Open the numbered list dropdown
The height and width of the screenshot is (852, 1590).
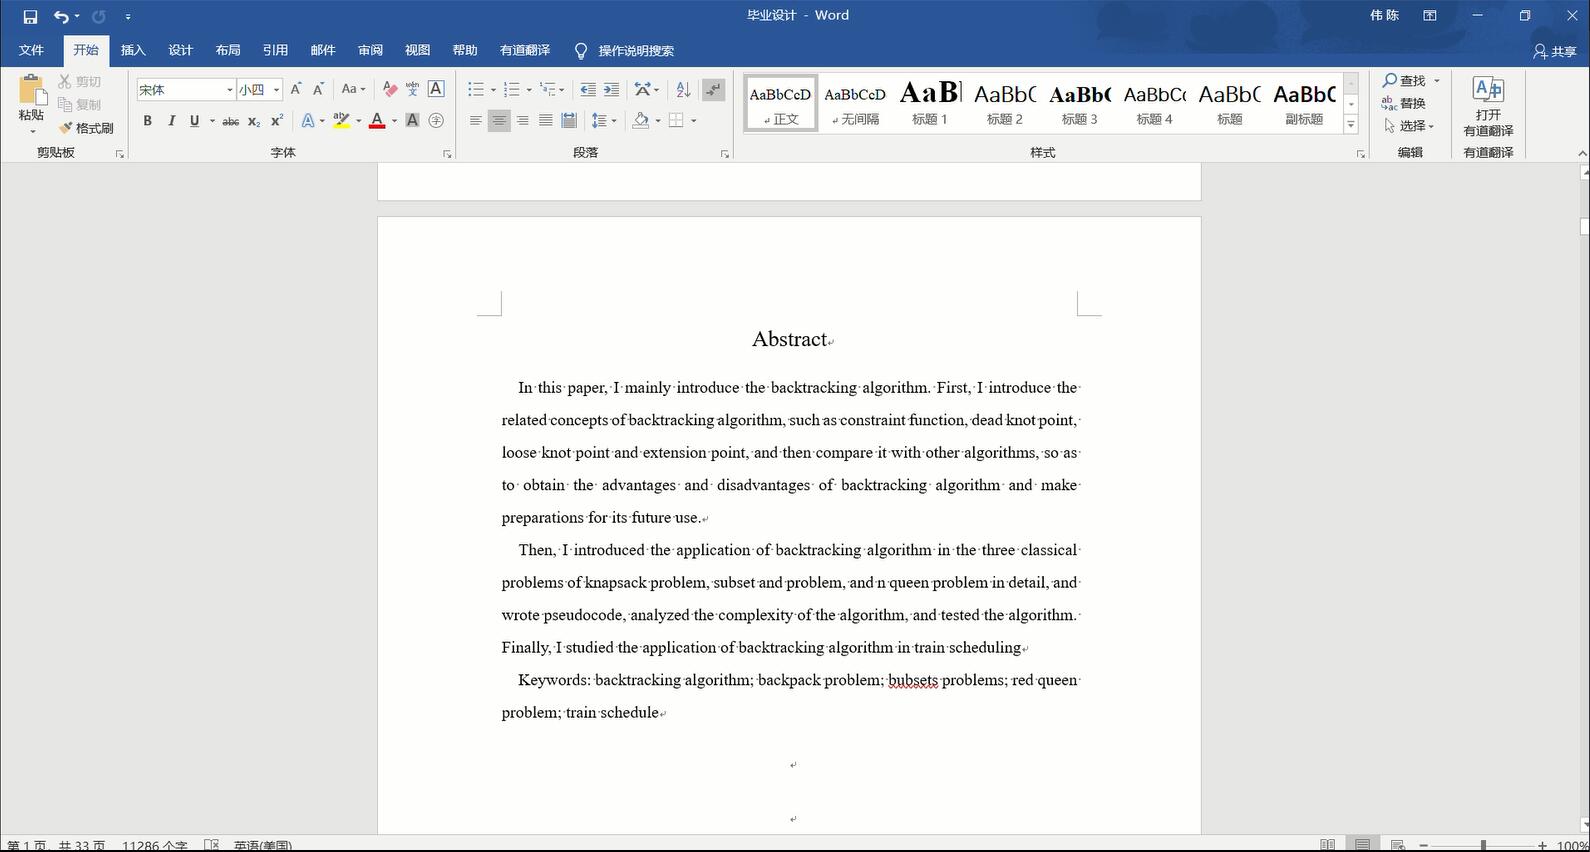[x=529, y=90]
